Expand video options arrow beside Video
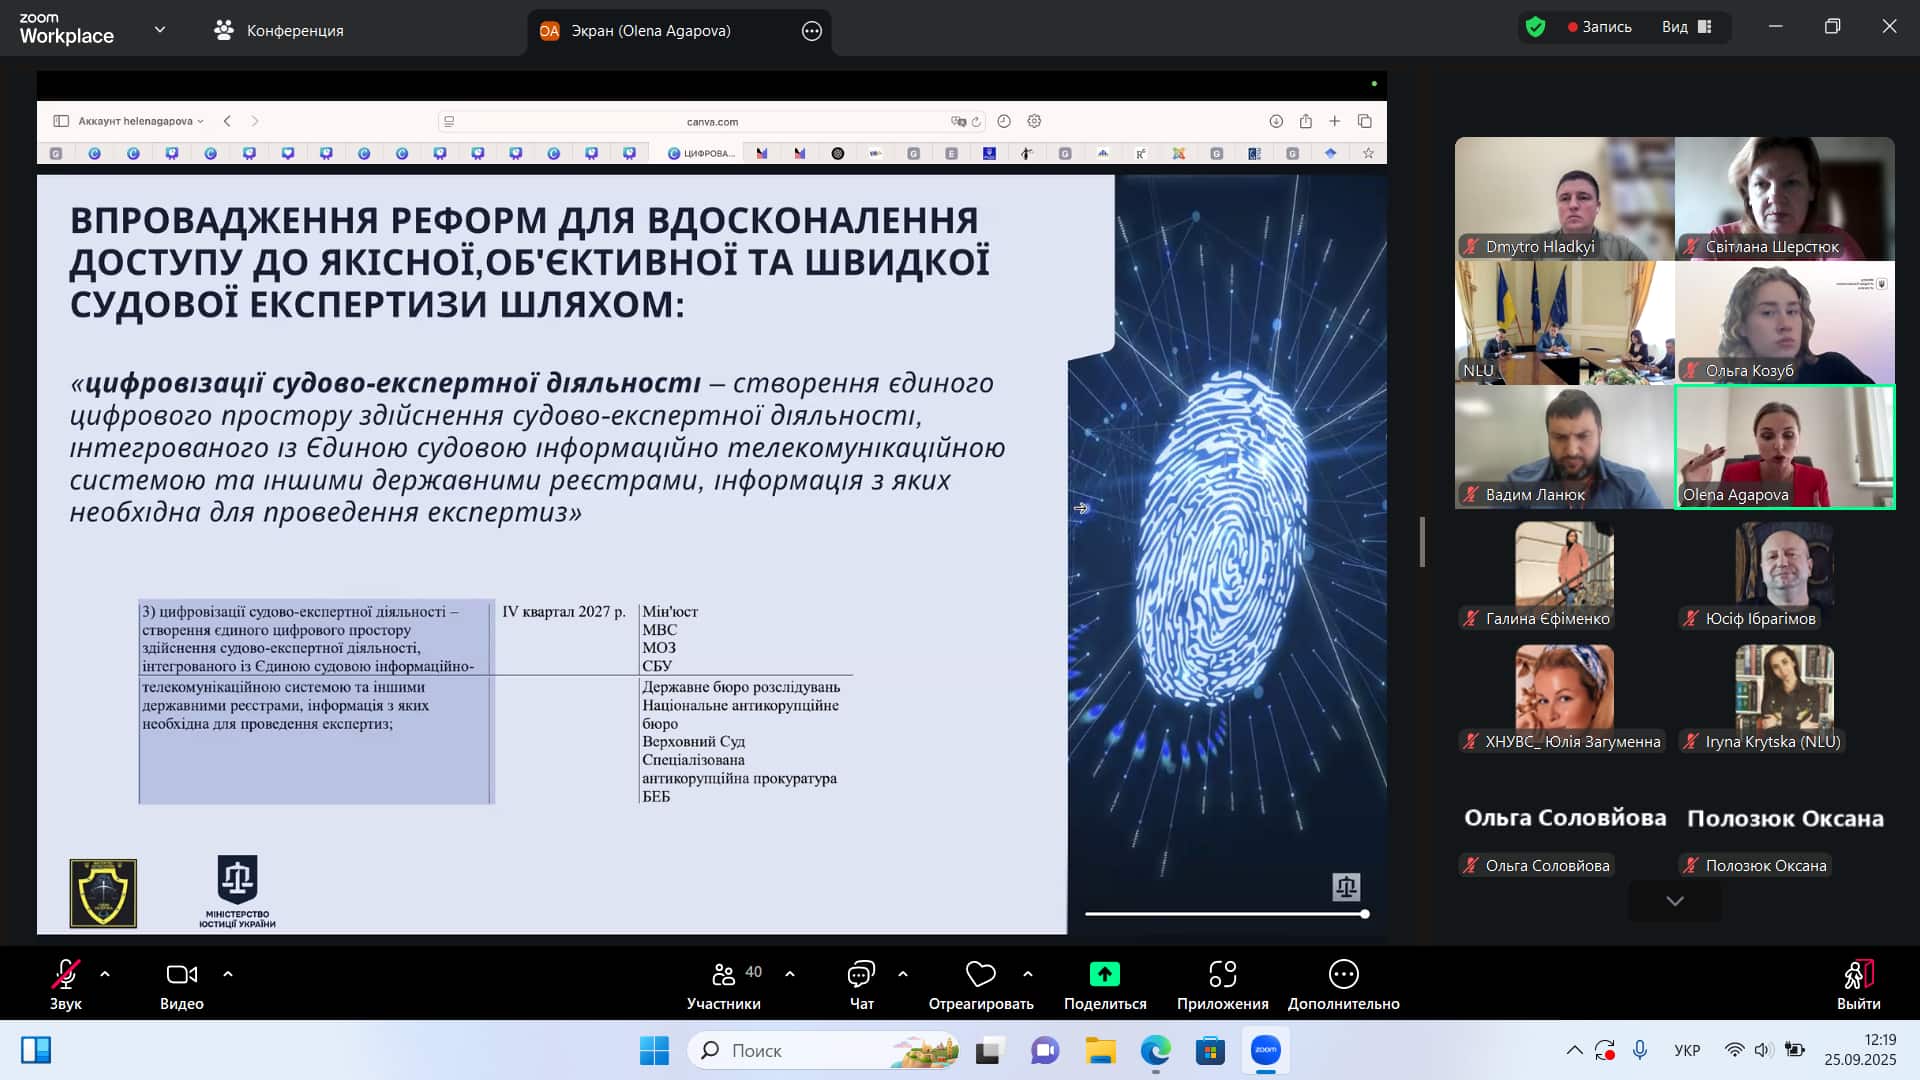1920x1080 pixels. coord(228,973)
